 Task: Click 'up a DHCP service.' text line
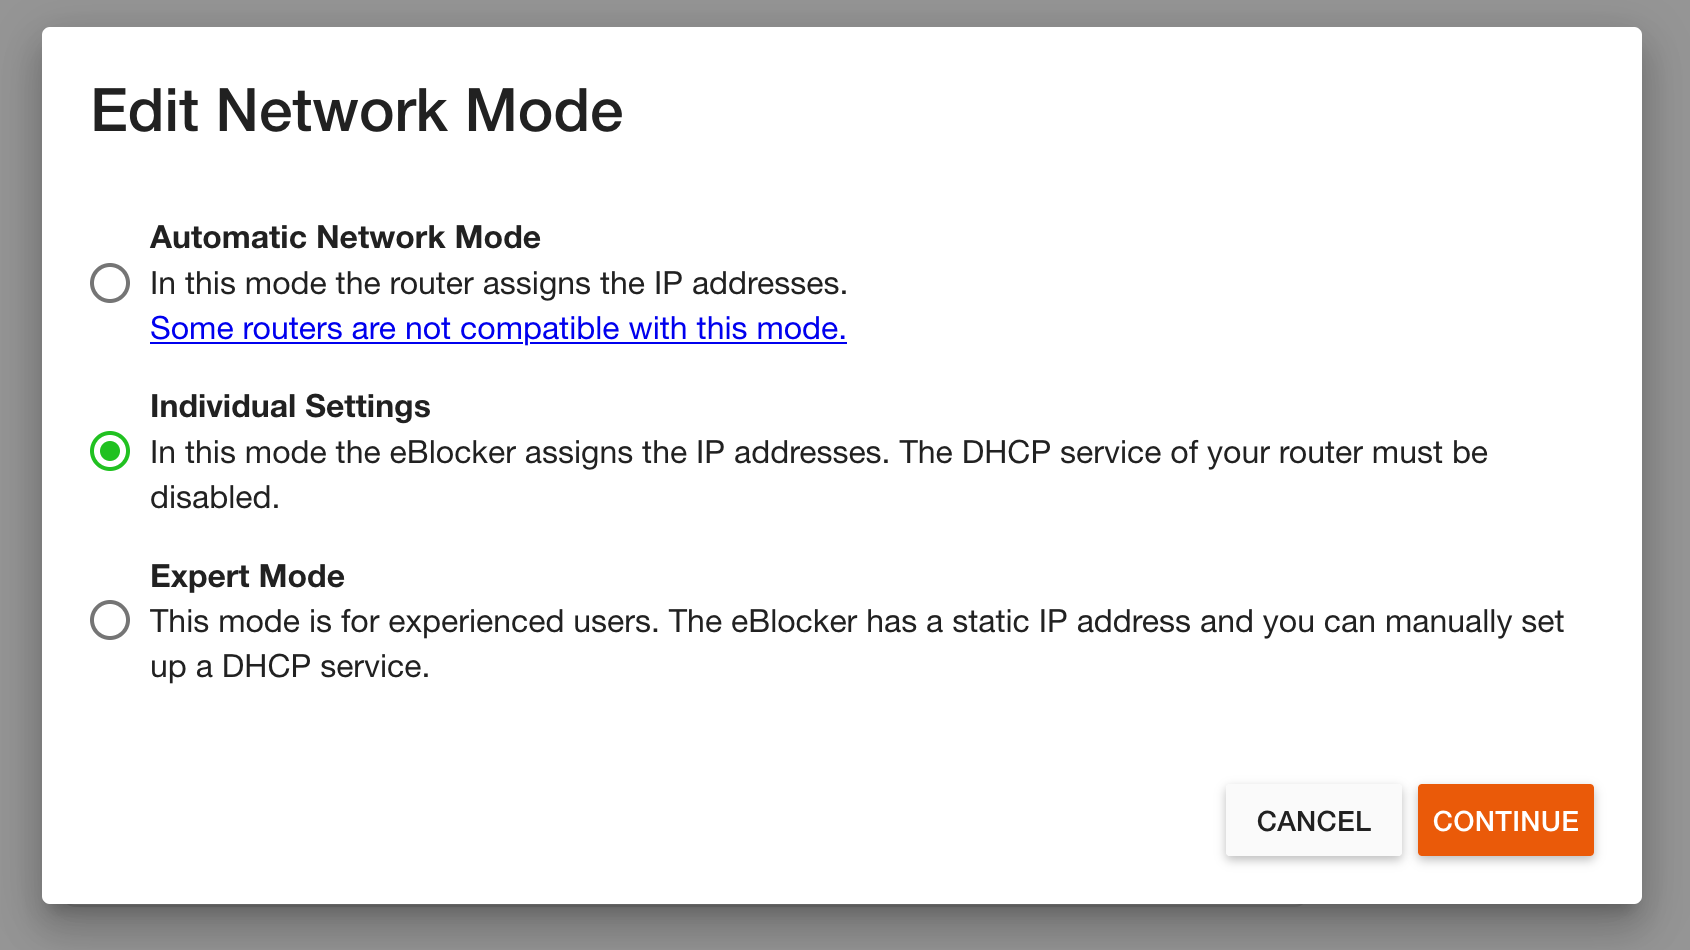pos(290,667)
